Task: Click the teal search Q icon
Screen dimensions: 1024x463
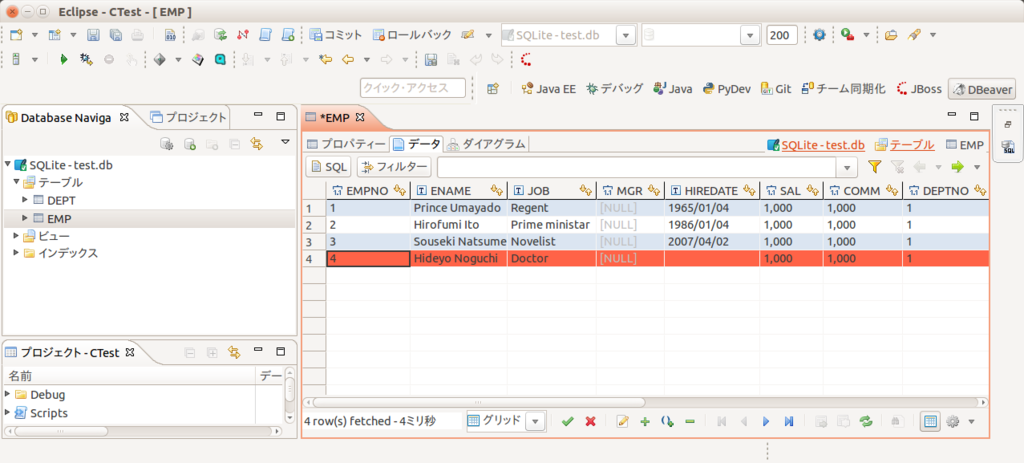Action: coord(220,59)
